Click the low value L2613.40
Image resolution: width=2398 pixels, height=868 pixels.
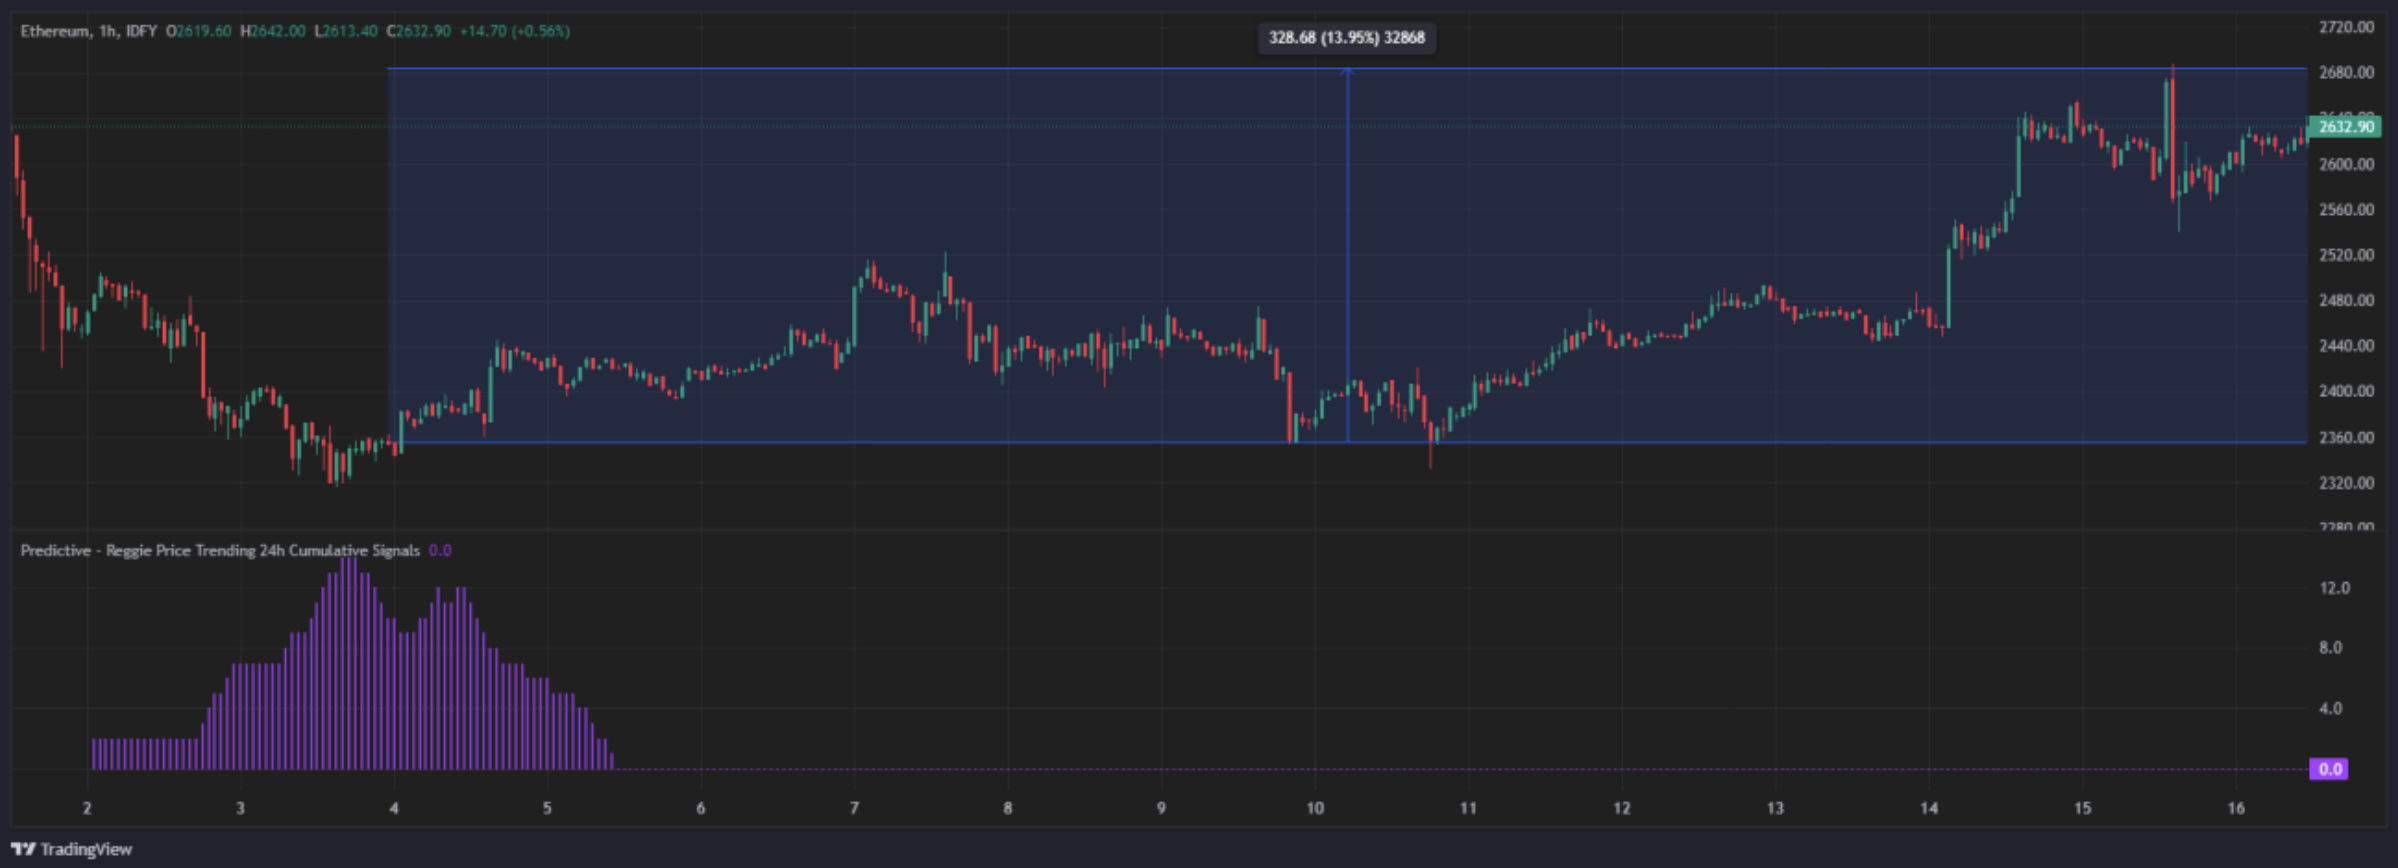346,31
